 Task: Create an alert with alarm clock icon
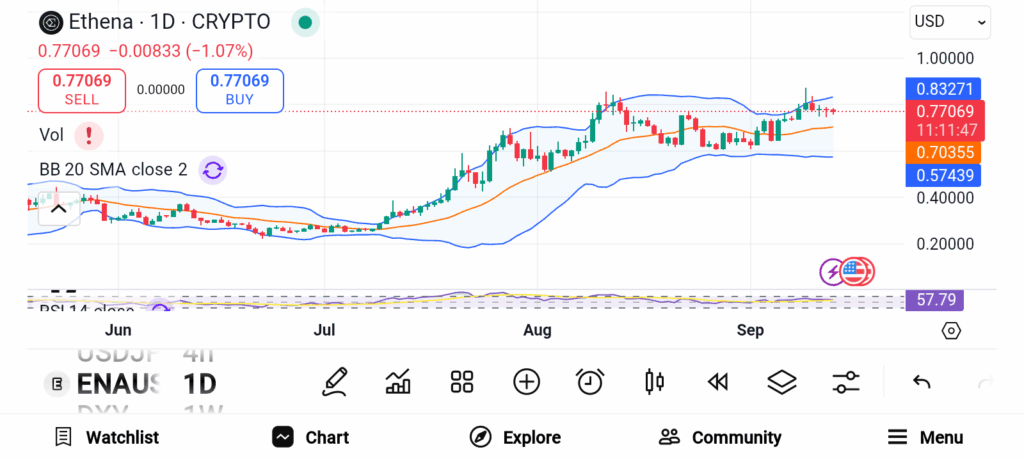click(590, 381)
